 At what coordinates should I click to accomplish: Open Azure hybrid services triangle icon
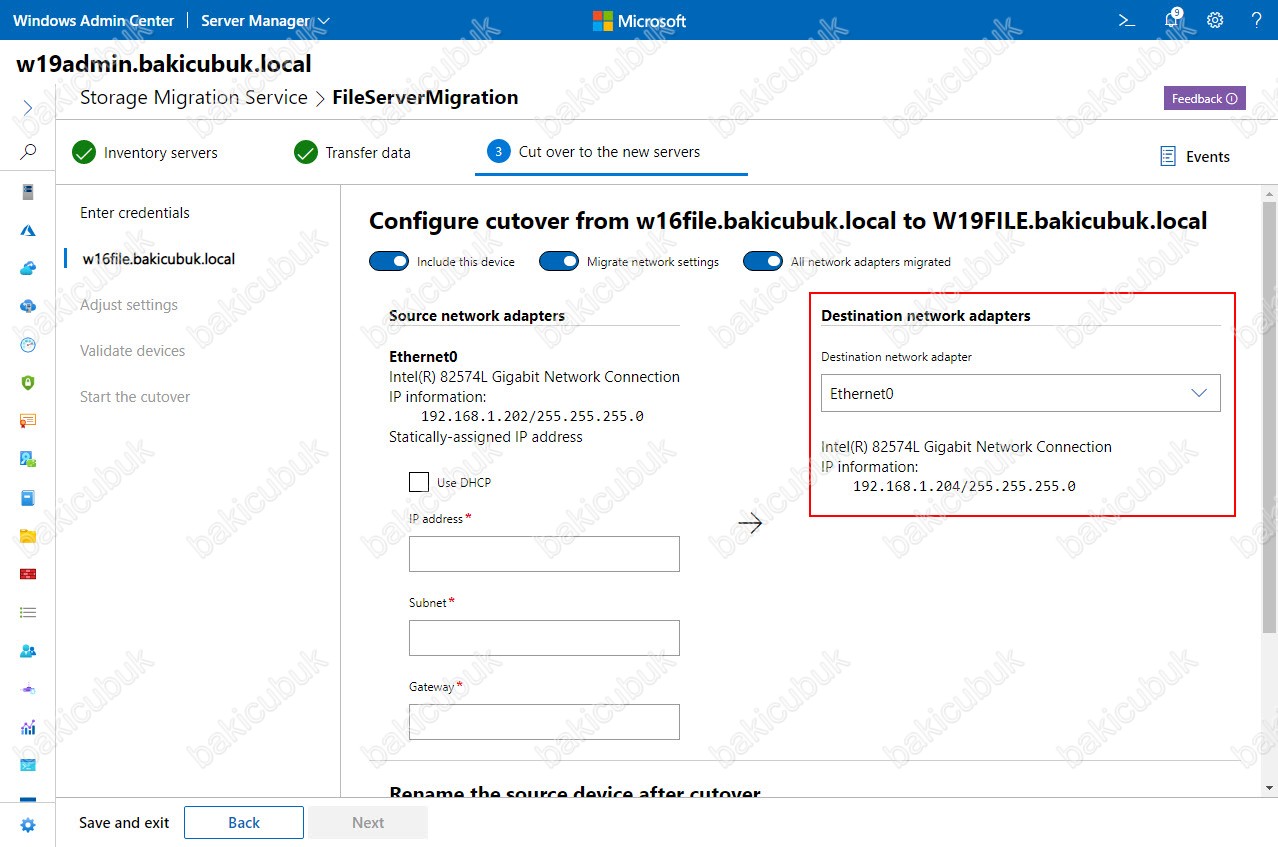28,230
